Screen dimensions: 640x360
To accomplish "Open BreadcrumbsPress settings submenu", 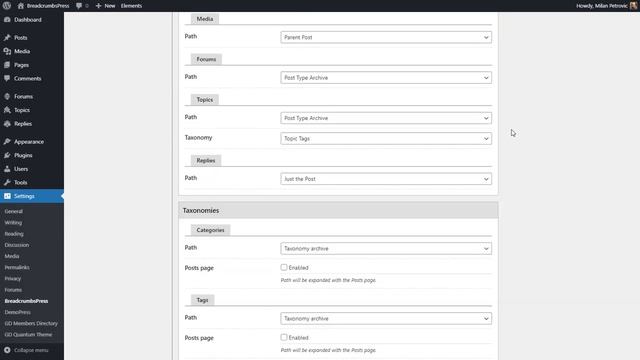I will [26, 301].
